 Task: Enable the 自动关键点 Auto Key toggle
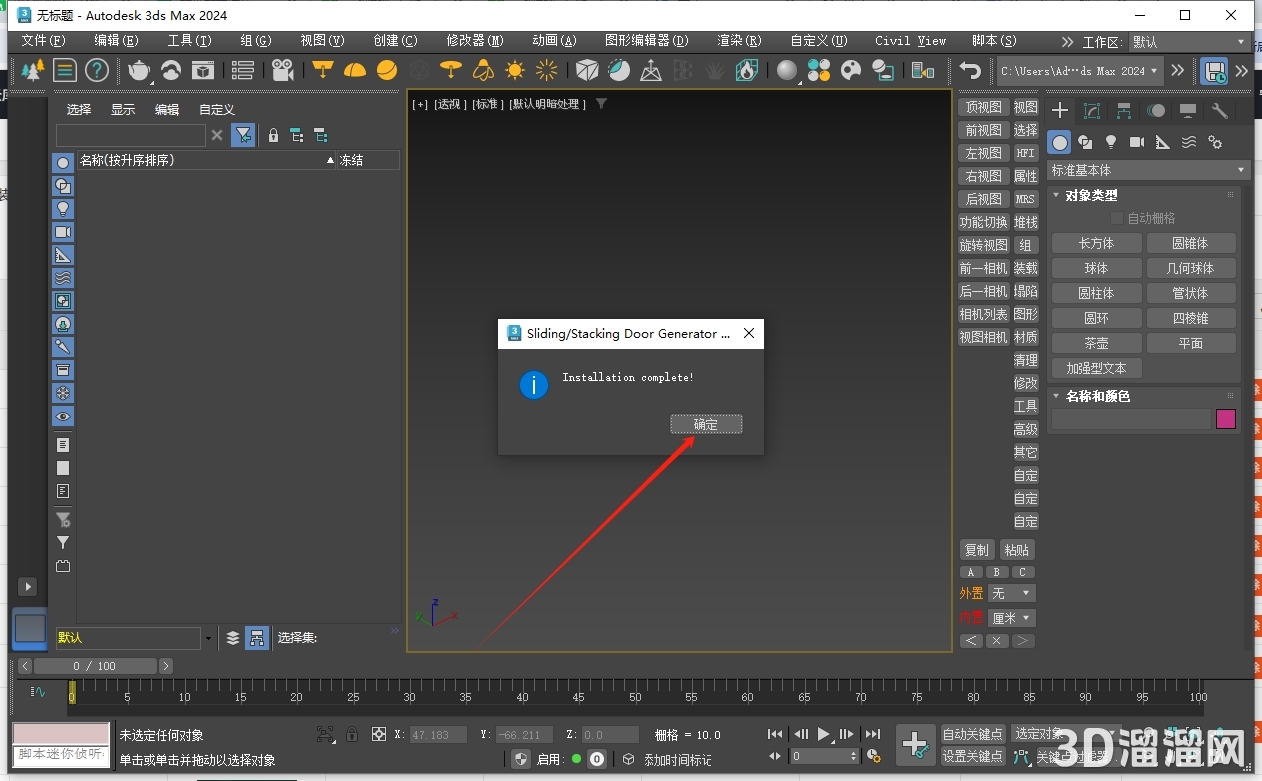(x=971, y=733)
